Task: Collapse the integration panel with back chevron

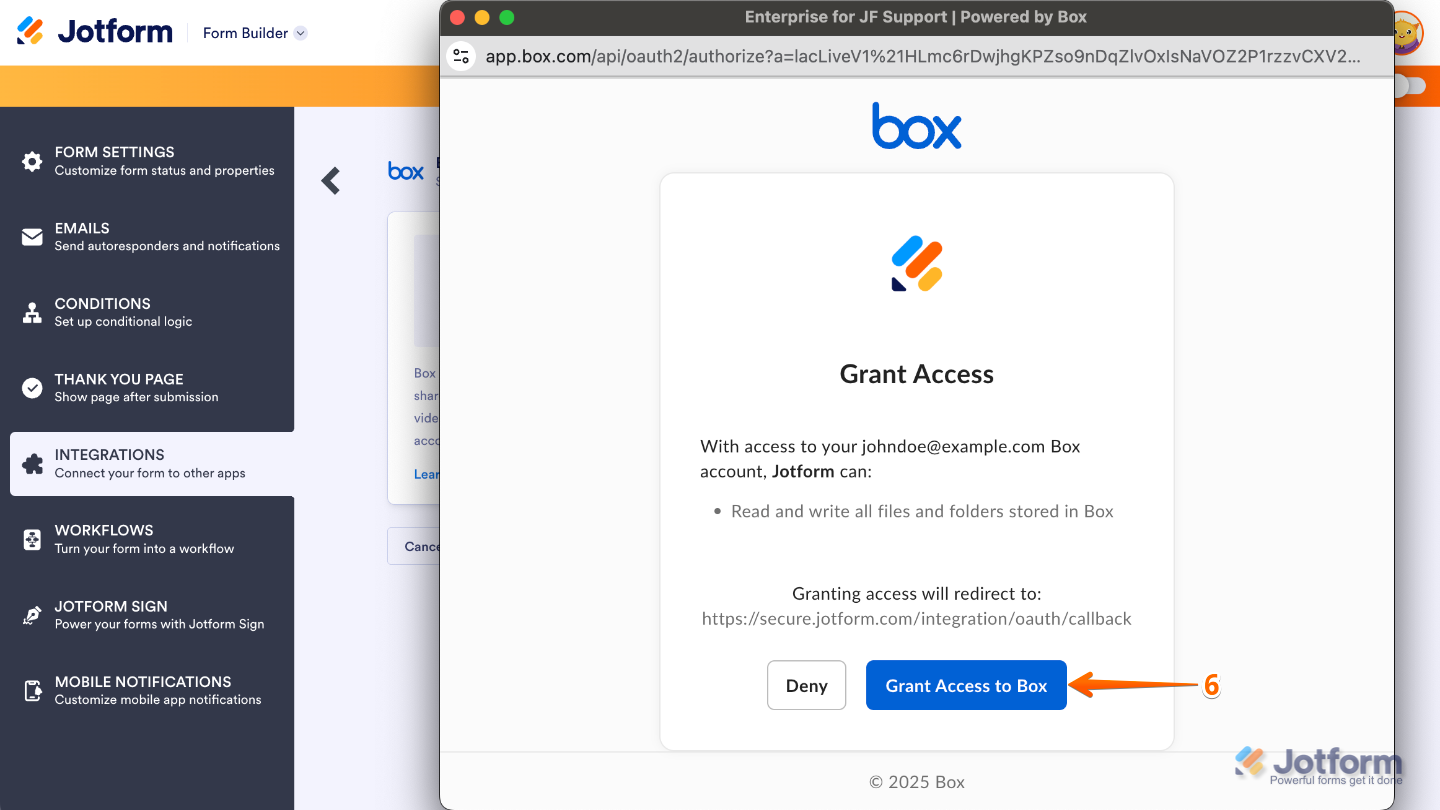Action: pos(331,181)
